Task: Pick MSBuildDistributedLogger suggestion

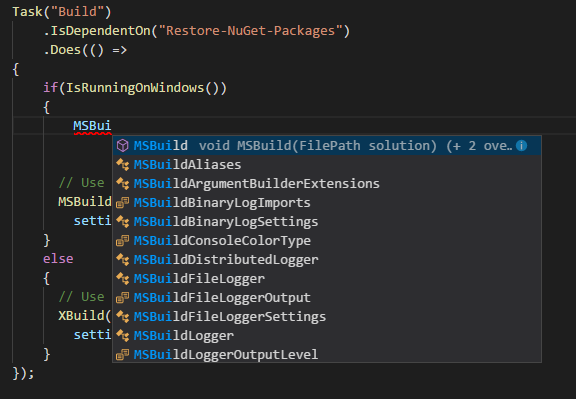Action: click(327, 260)
